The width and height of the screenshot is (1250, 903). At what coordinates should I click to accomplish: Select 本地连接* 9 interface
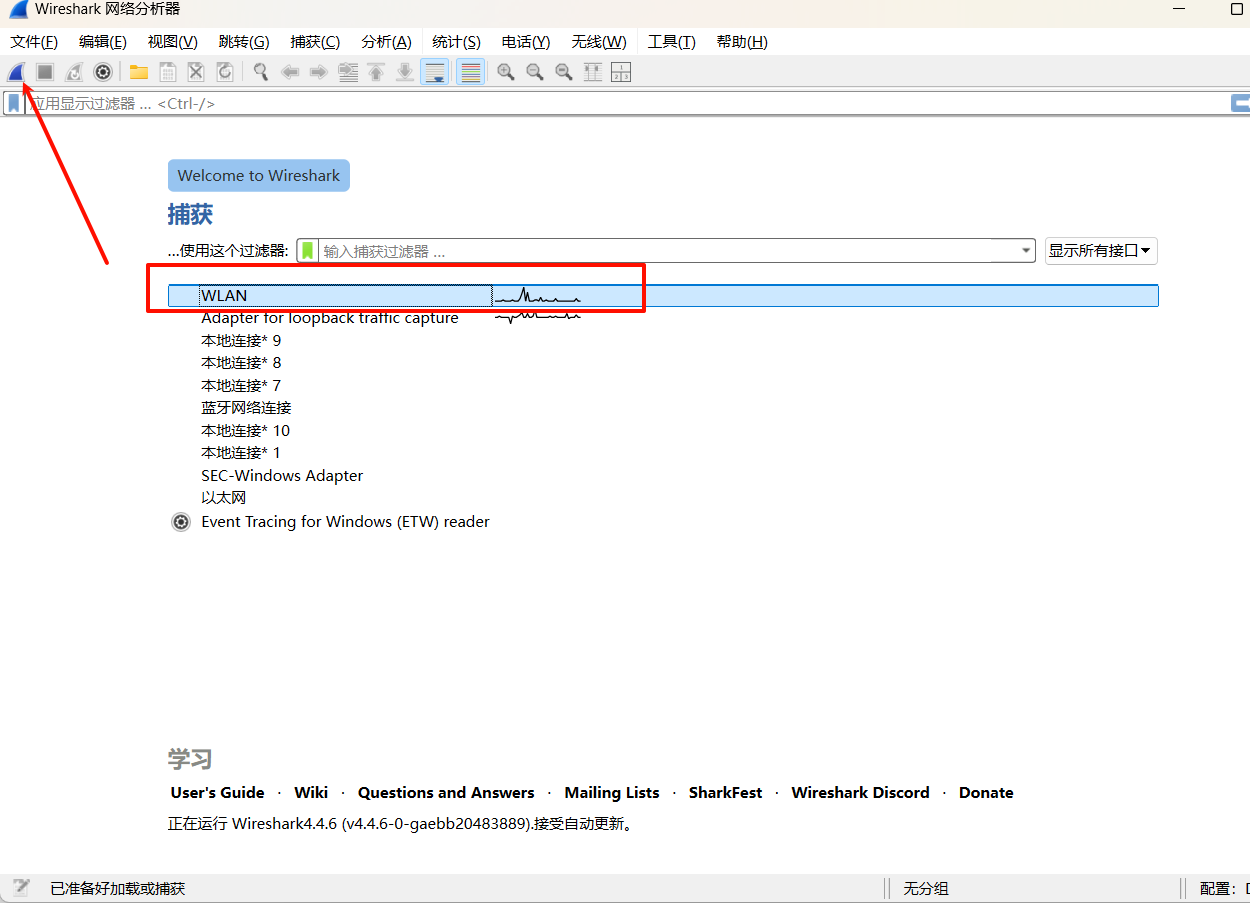pyautogui.click(x=241, y=340)
